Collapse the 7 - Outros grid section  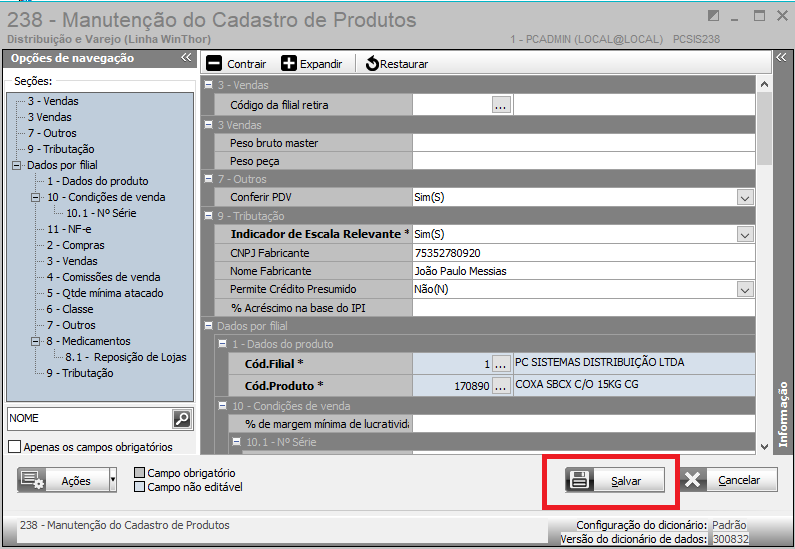coord(208,178)
